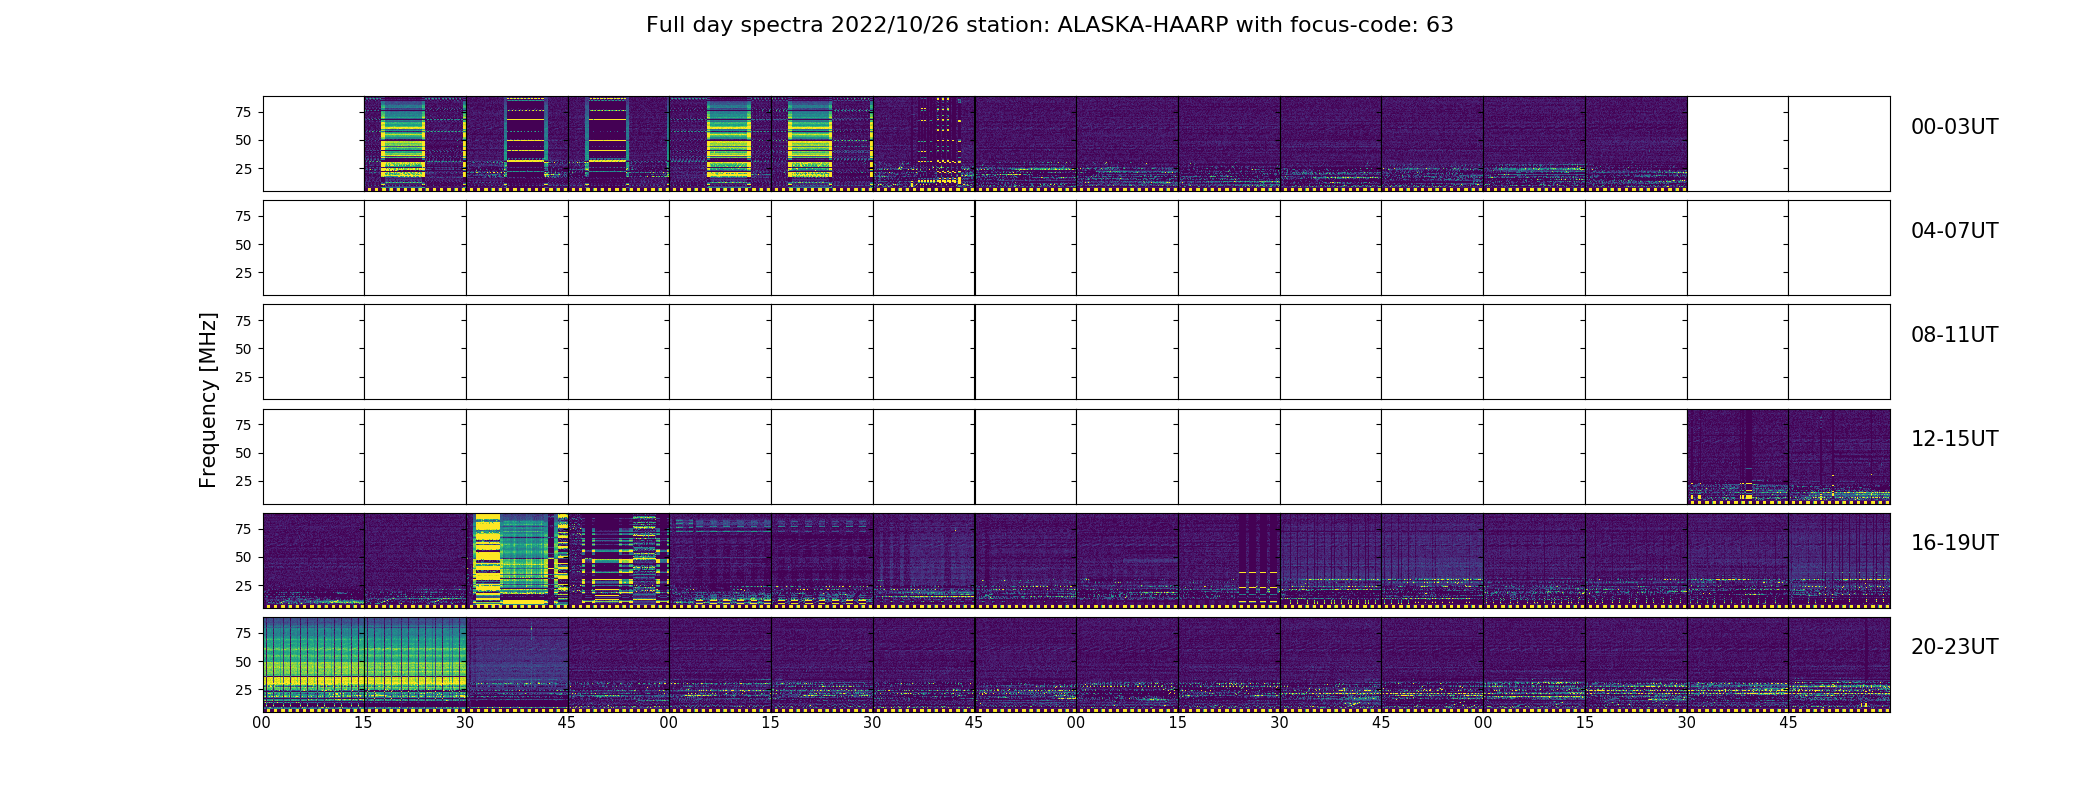Click the last "45" time-axis tick label
This screenshot has height=800, width=2100.
click(x=1788, y=723)
